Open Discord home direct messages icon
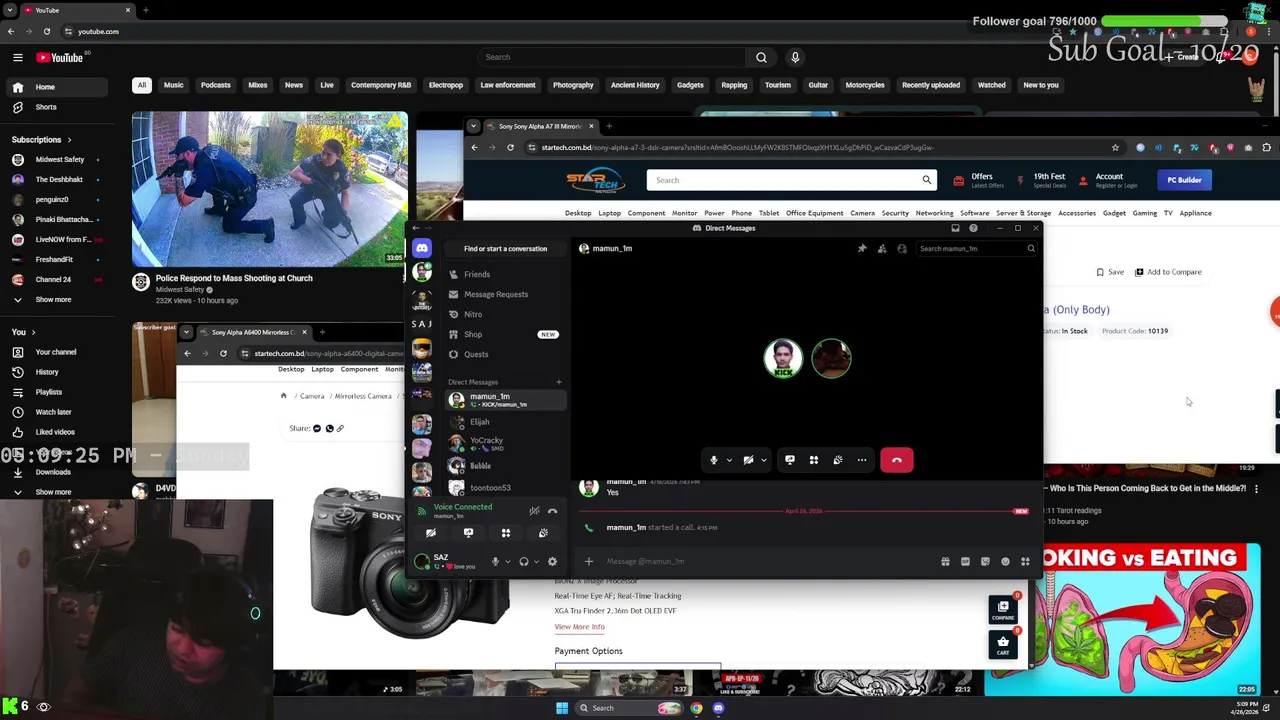This screenshot has width=1280, height=720. click(x=422, y=248)
